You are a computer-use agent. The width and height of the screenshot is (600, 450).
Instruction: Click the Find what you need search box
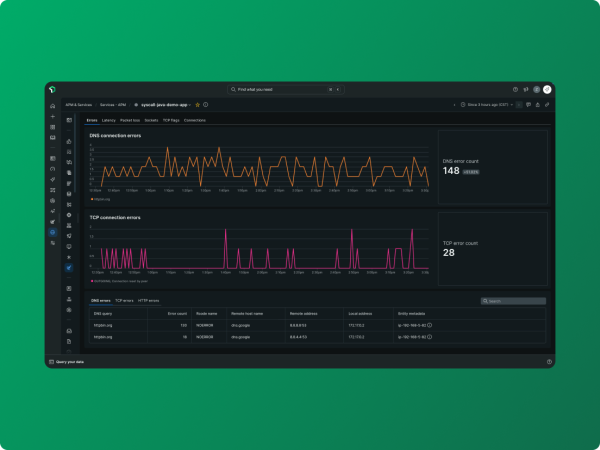click(x=286, y=90)
